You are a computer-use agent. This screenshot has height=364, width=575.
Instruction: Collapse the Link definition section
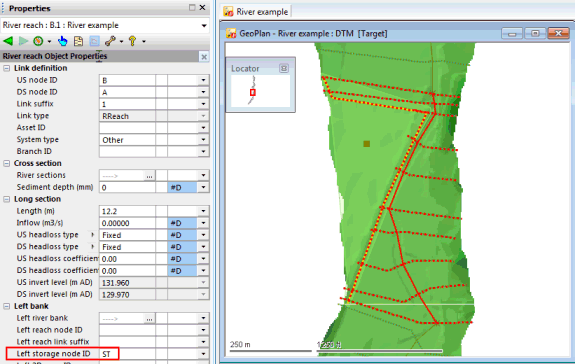[x=7, y=68]
